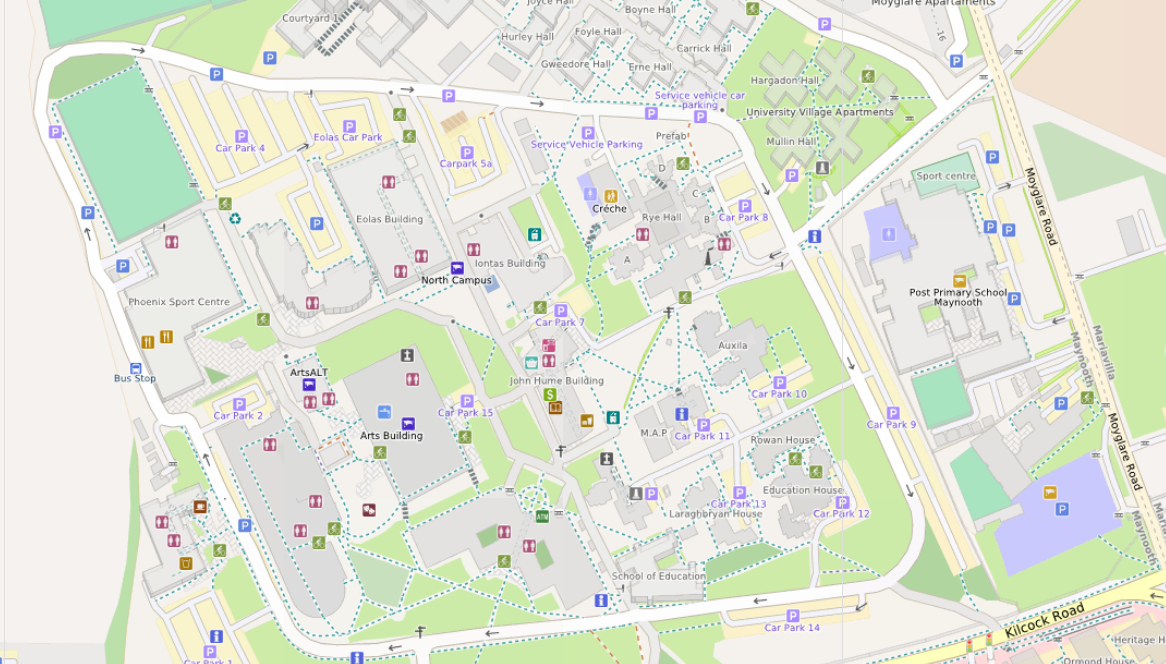This screenshot has height=664, width=1166.
Task: Select the Car Park 13 parking icon
Action: (739, 492)
